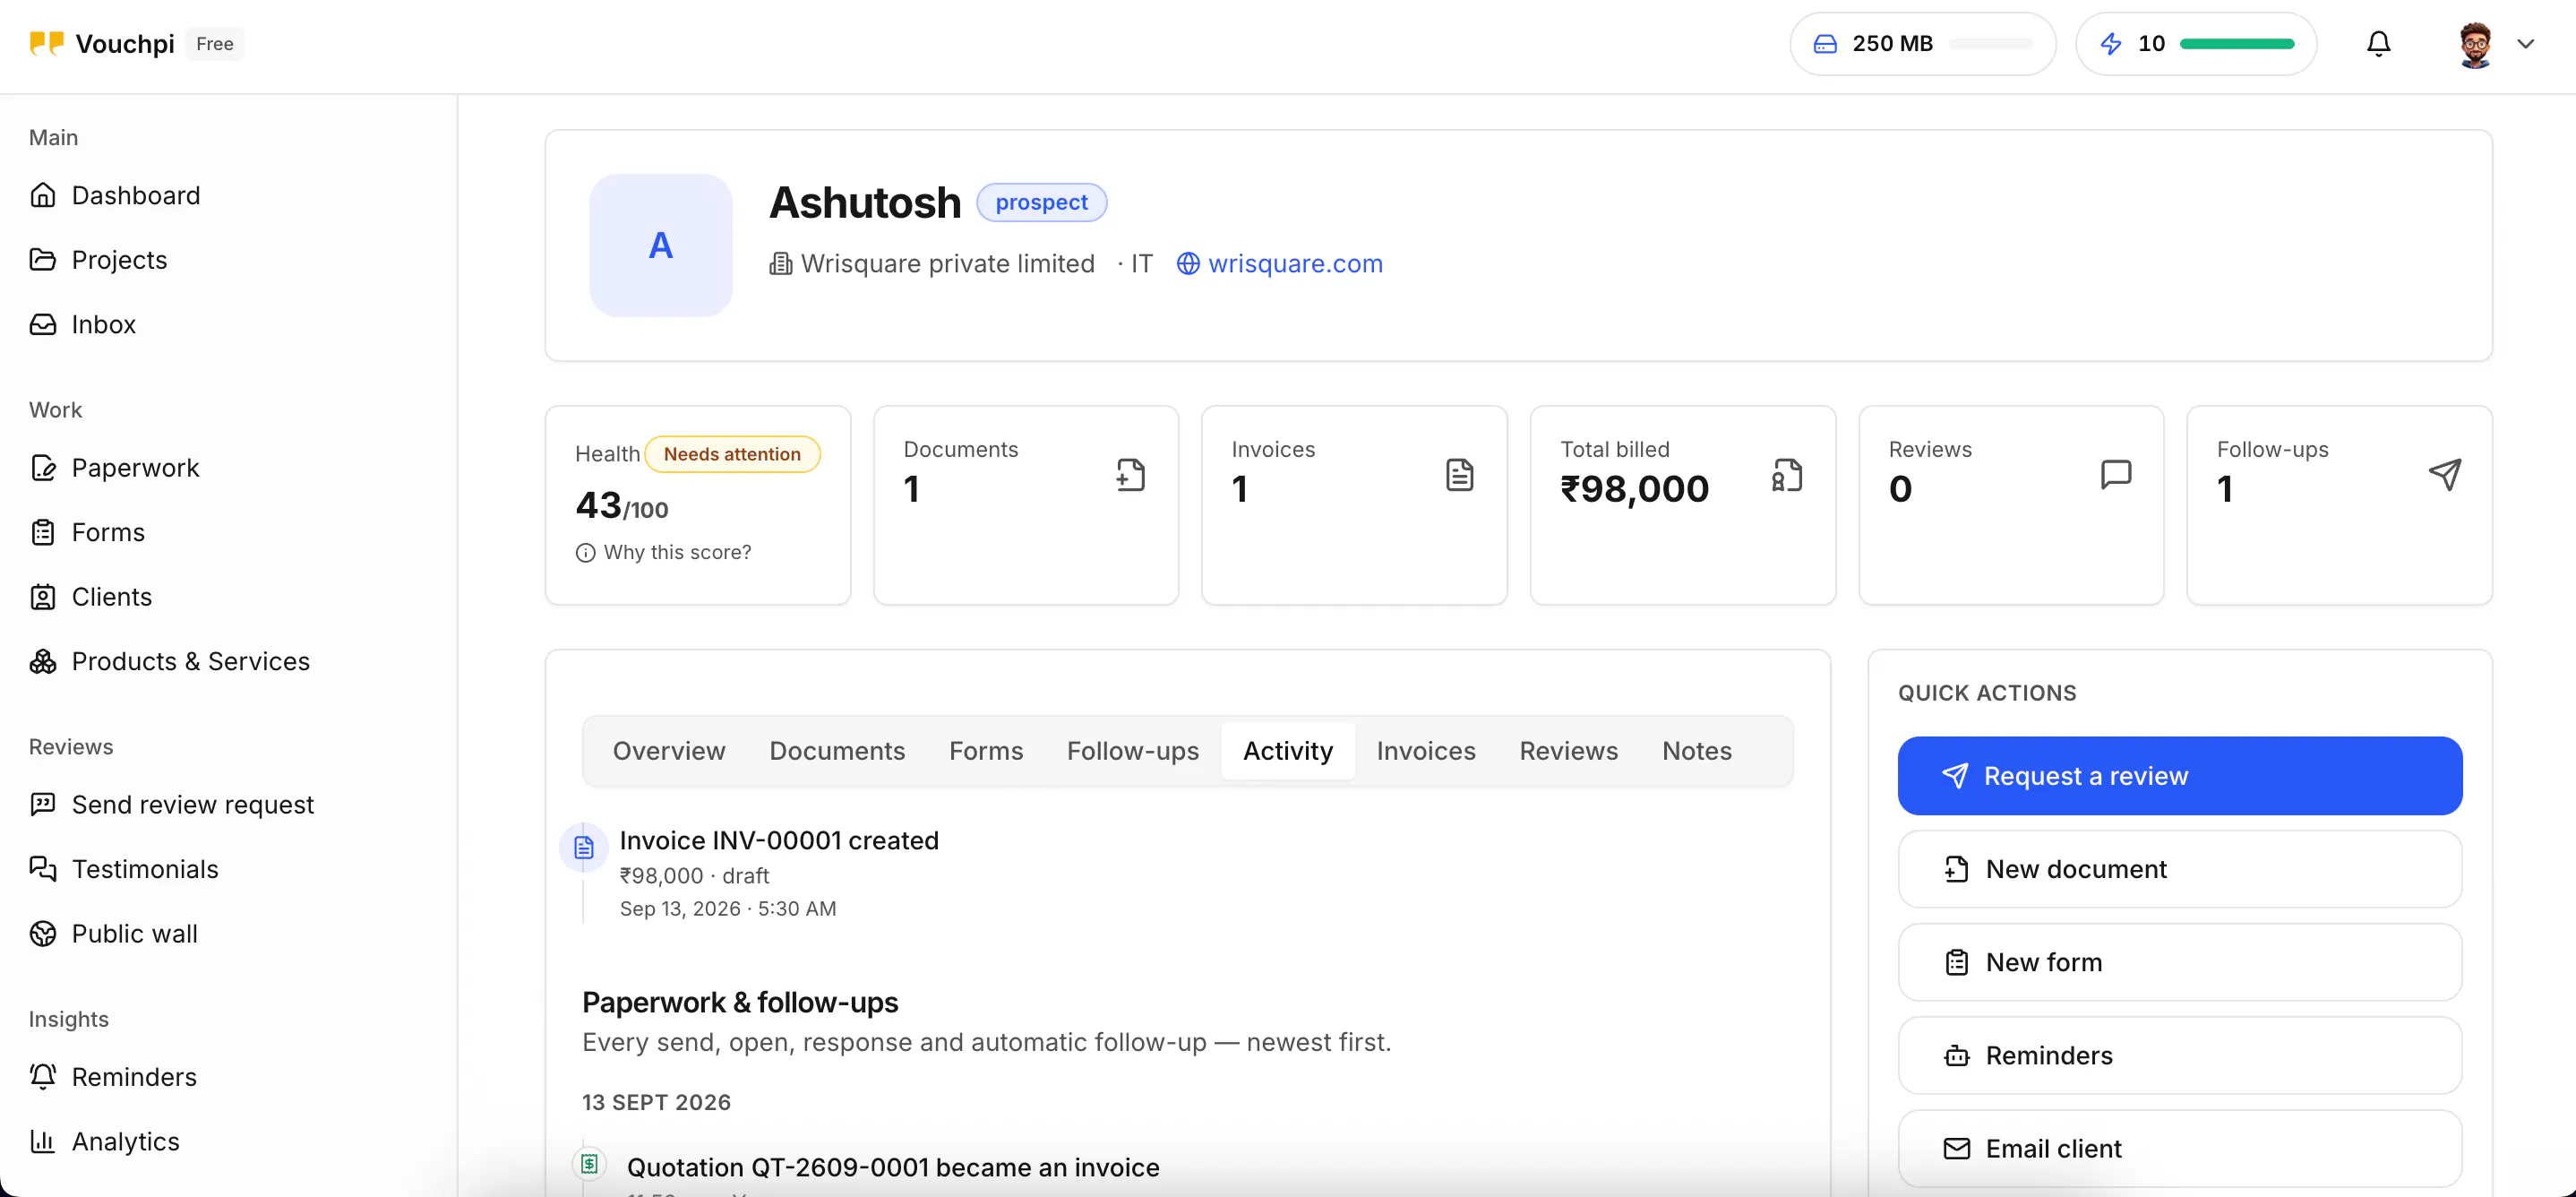Viewport: 2576px width, 1197px height.
Task: Click the Invoices stat card icon
Action: pyautogui.click(x=1459, y=475)
